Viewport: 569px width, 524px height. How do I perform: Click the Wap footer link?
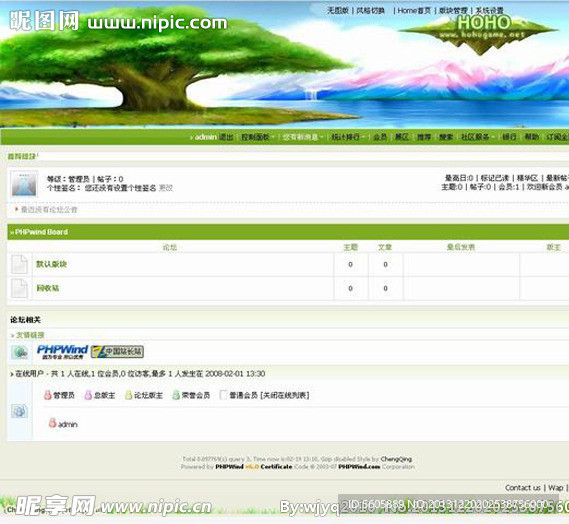[556, 488]
